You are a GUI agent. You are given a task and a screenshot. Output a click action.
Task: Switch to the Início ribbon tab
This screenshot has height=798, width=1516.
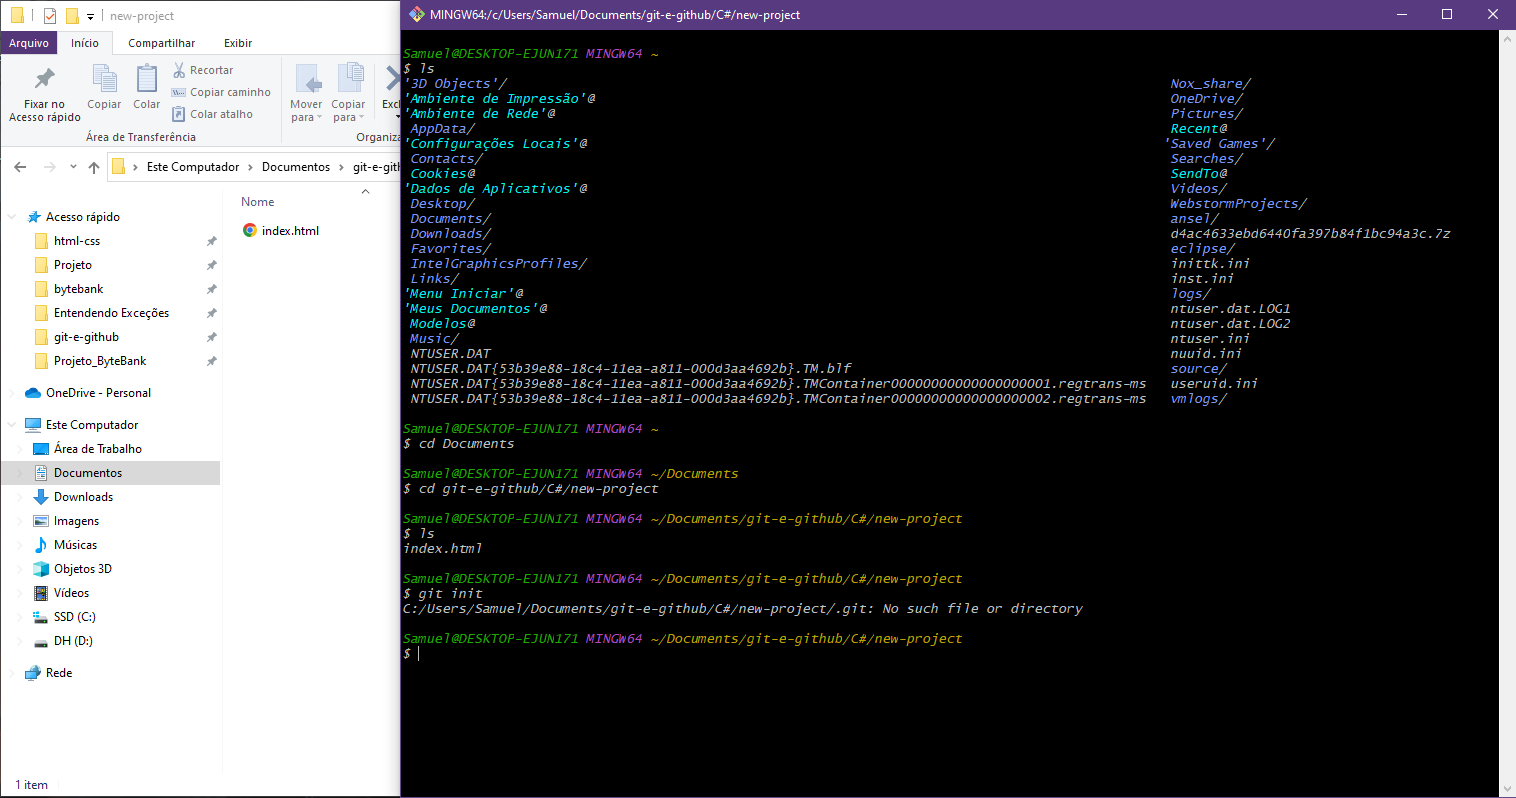click(x=85, y=43)
